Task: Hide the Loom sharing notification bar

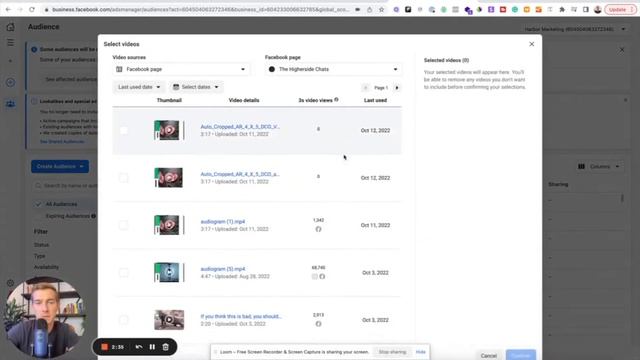Action: pos(420,352)
